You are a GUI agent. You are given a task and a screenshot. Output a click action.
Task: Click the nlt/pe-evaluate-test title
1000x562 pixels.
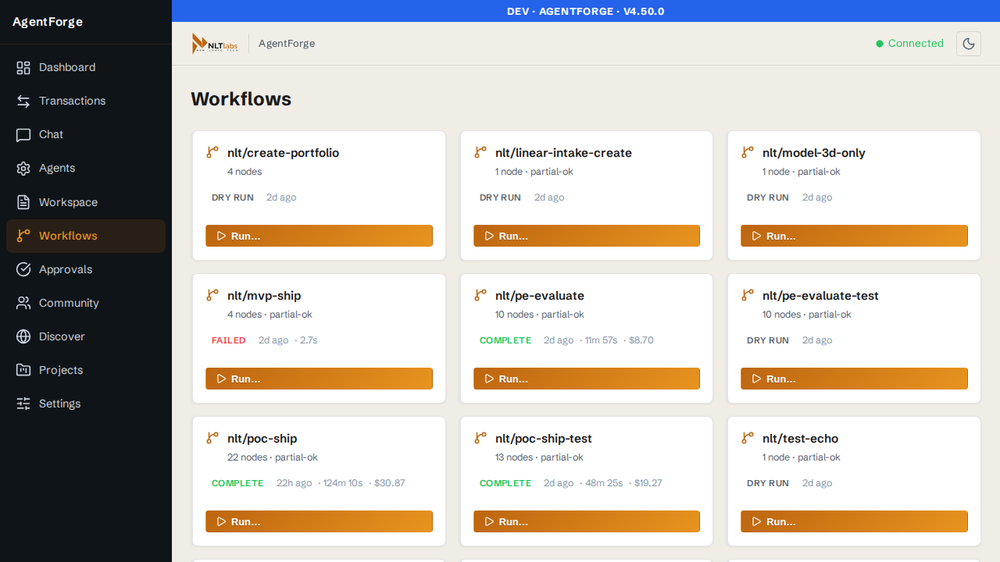(820, 296)
